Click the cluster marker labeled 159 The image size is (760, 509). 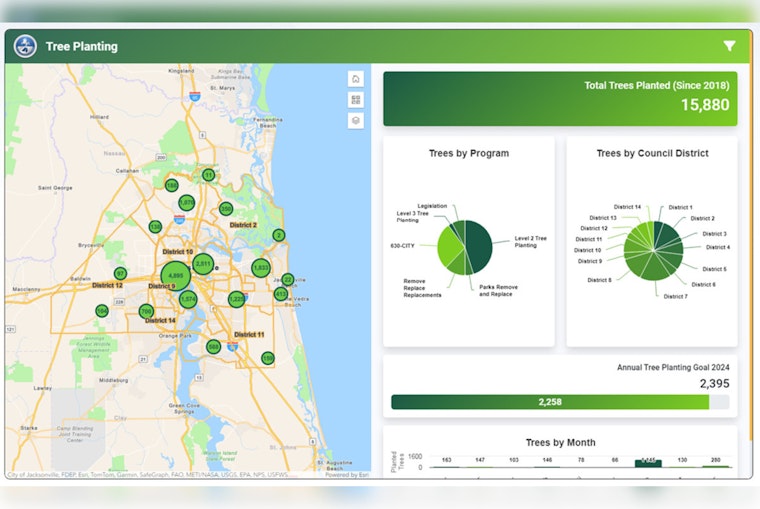tap(268, 358)
